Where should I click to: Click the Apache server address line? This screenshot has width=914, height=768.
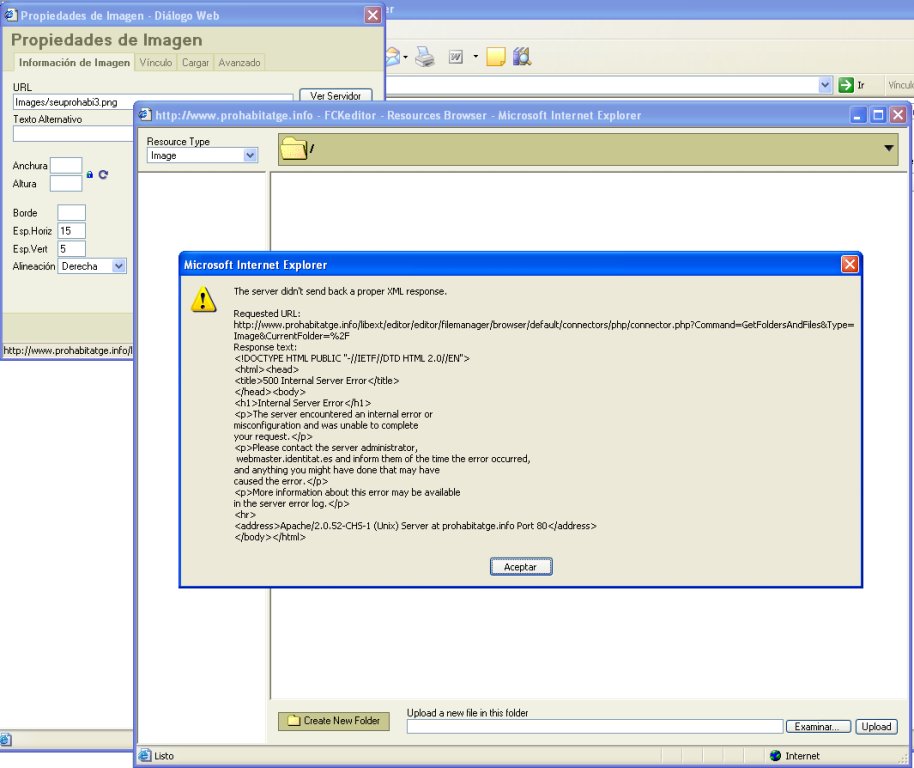(x=415, y=526)
